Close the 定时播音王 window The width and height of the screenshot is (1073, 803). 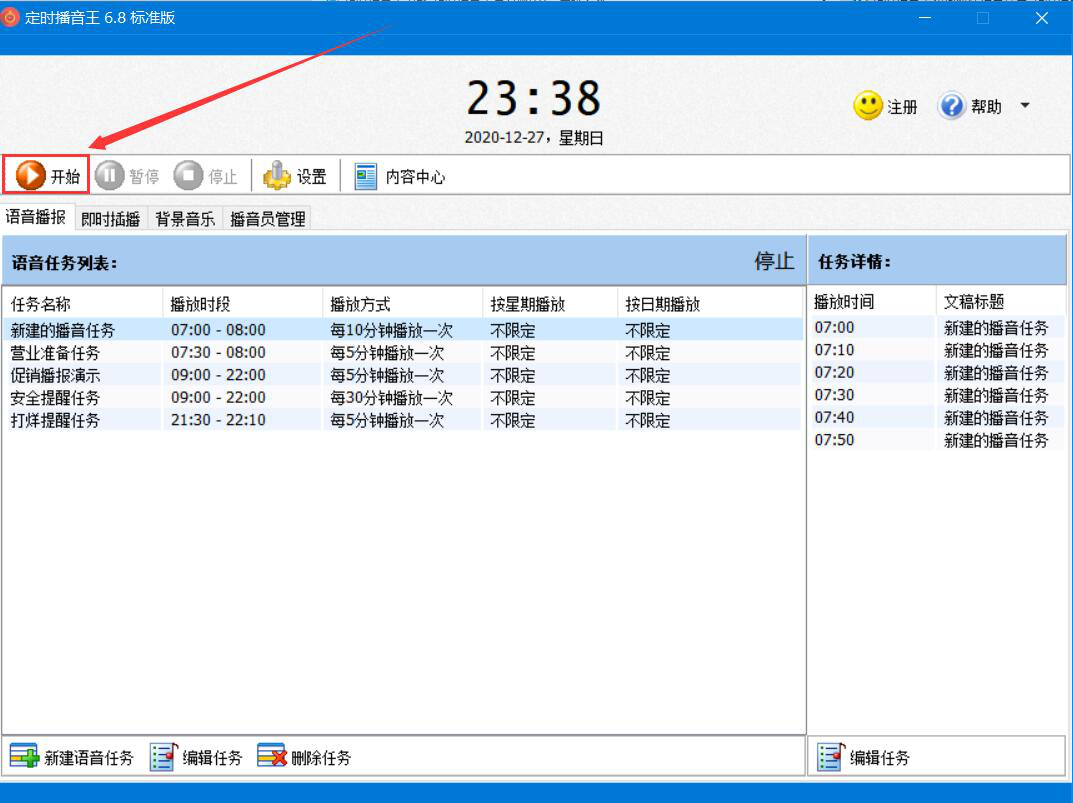1042,18
